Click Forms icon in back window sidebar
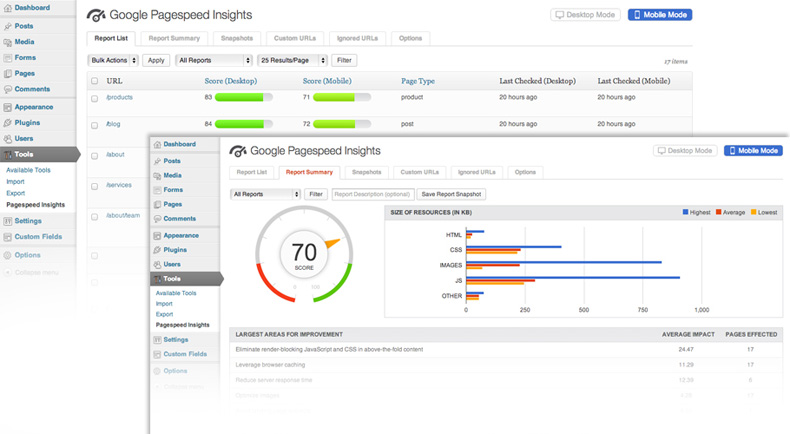 click(8, 58)
